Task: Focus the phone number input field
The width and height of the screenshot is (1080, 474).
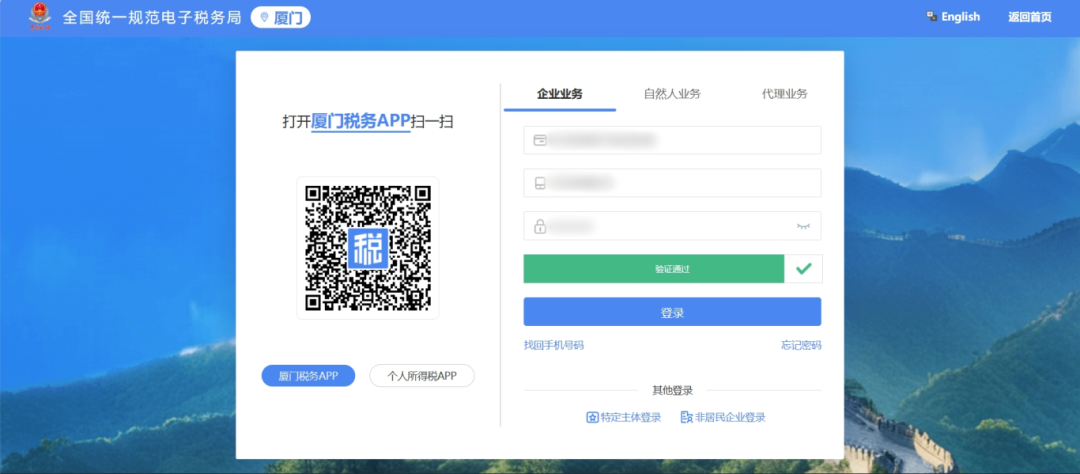Action: tap(672, 183)
